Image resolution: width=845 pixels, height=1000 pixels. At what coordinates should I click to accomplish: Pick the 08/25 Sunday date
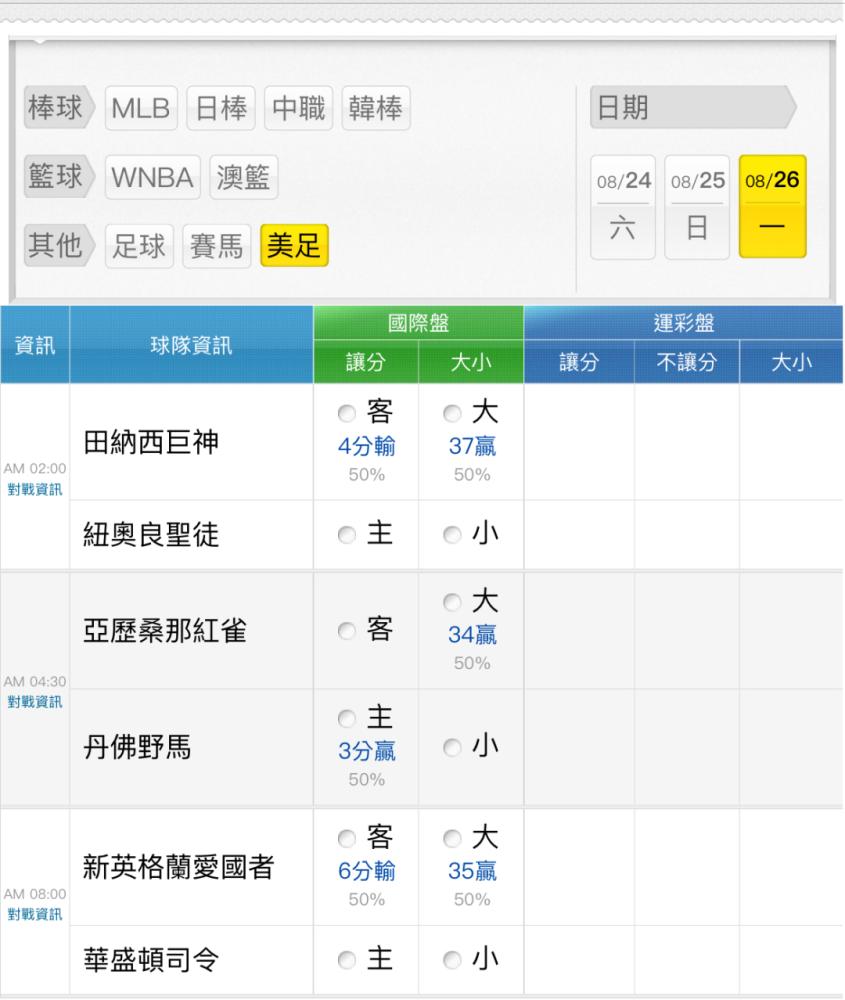(697, 207)
